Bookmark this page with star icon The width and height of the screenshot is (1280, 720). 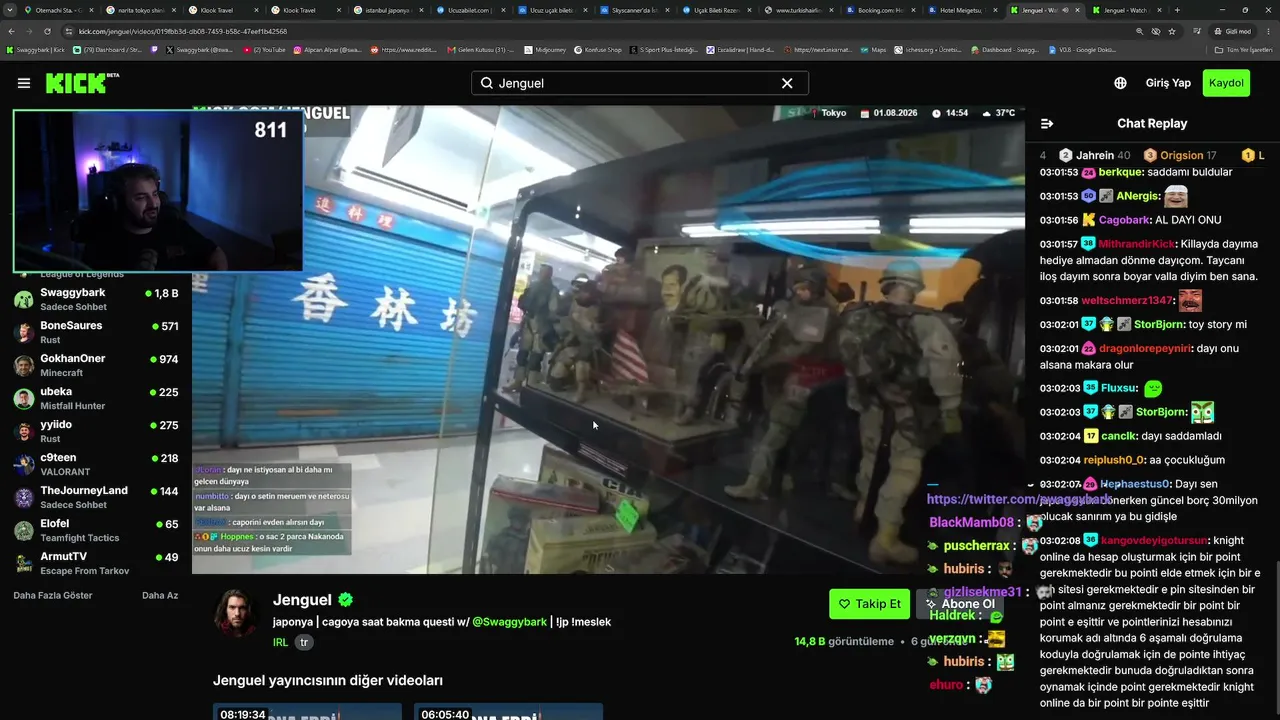pyautogui.click(x=1172, y=31)
